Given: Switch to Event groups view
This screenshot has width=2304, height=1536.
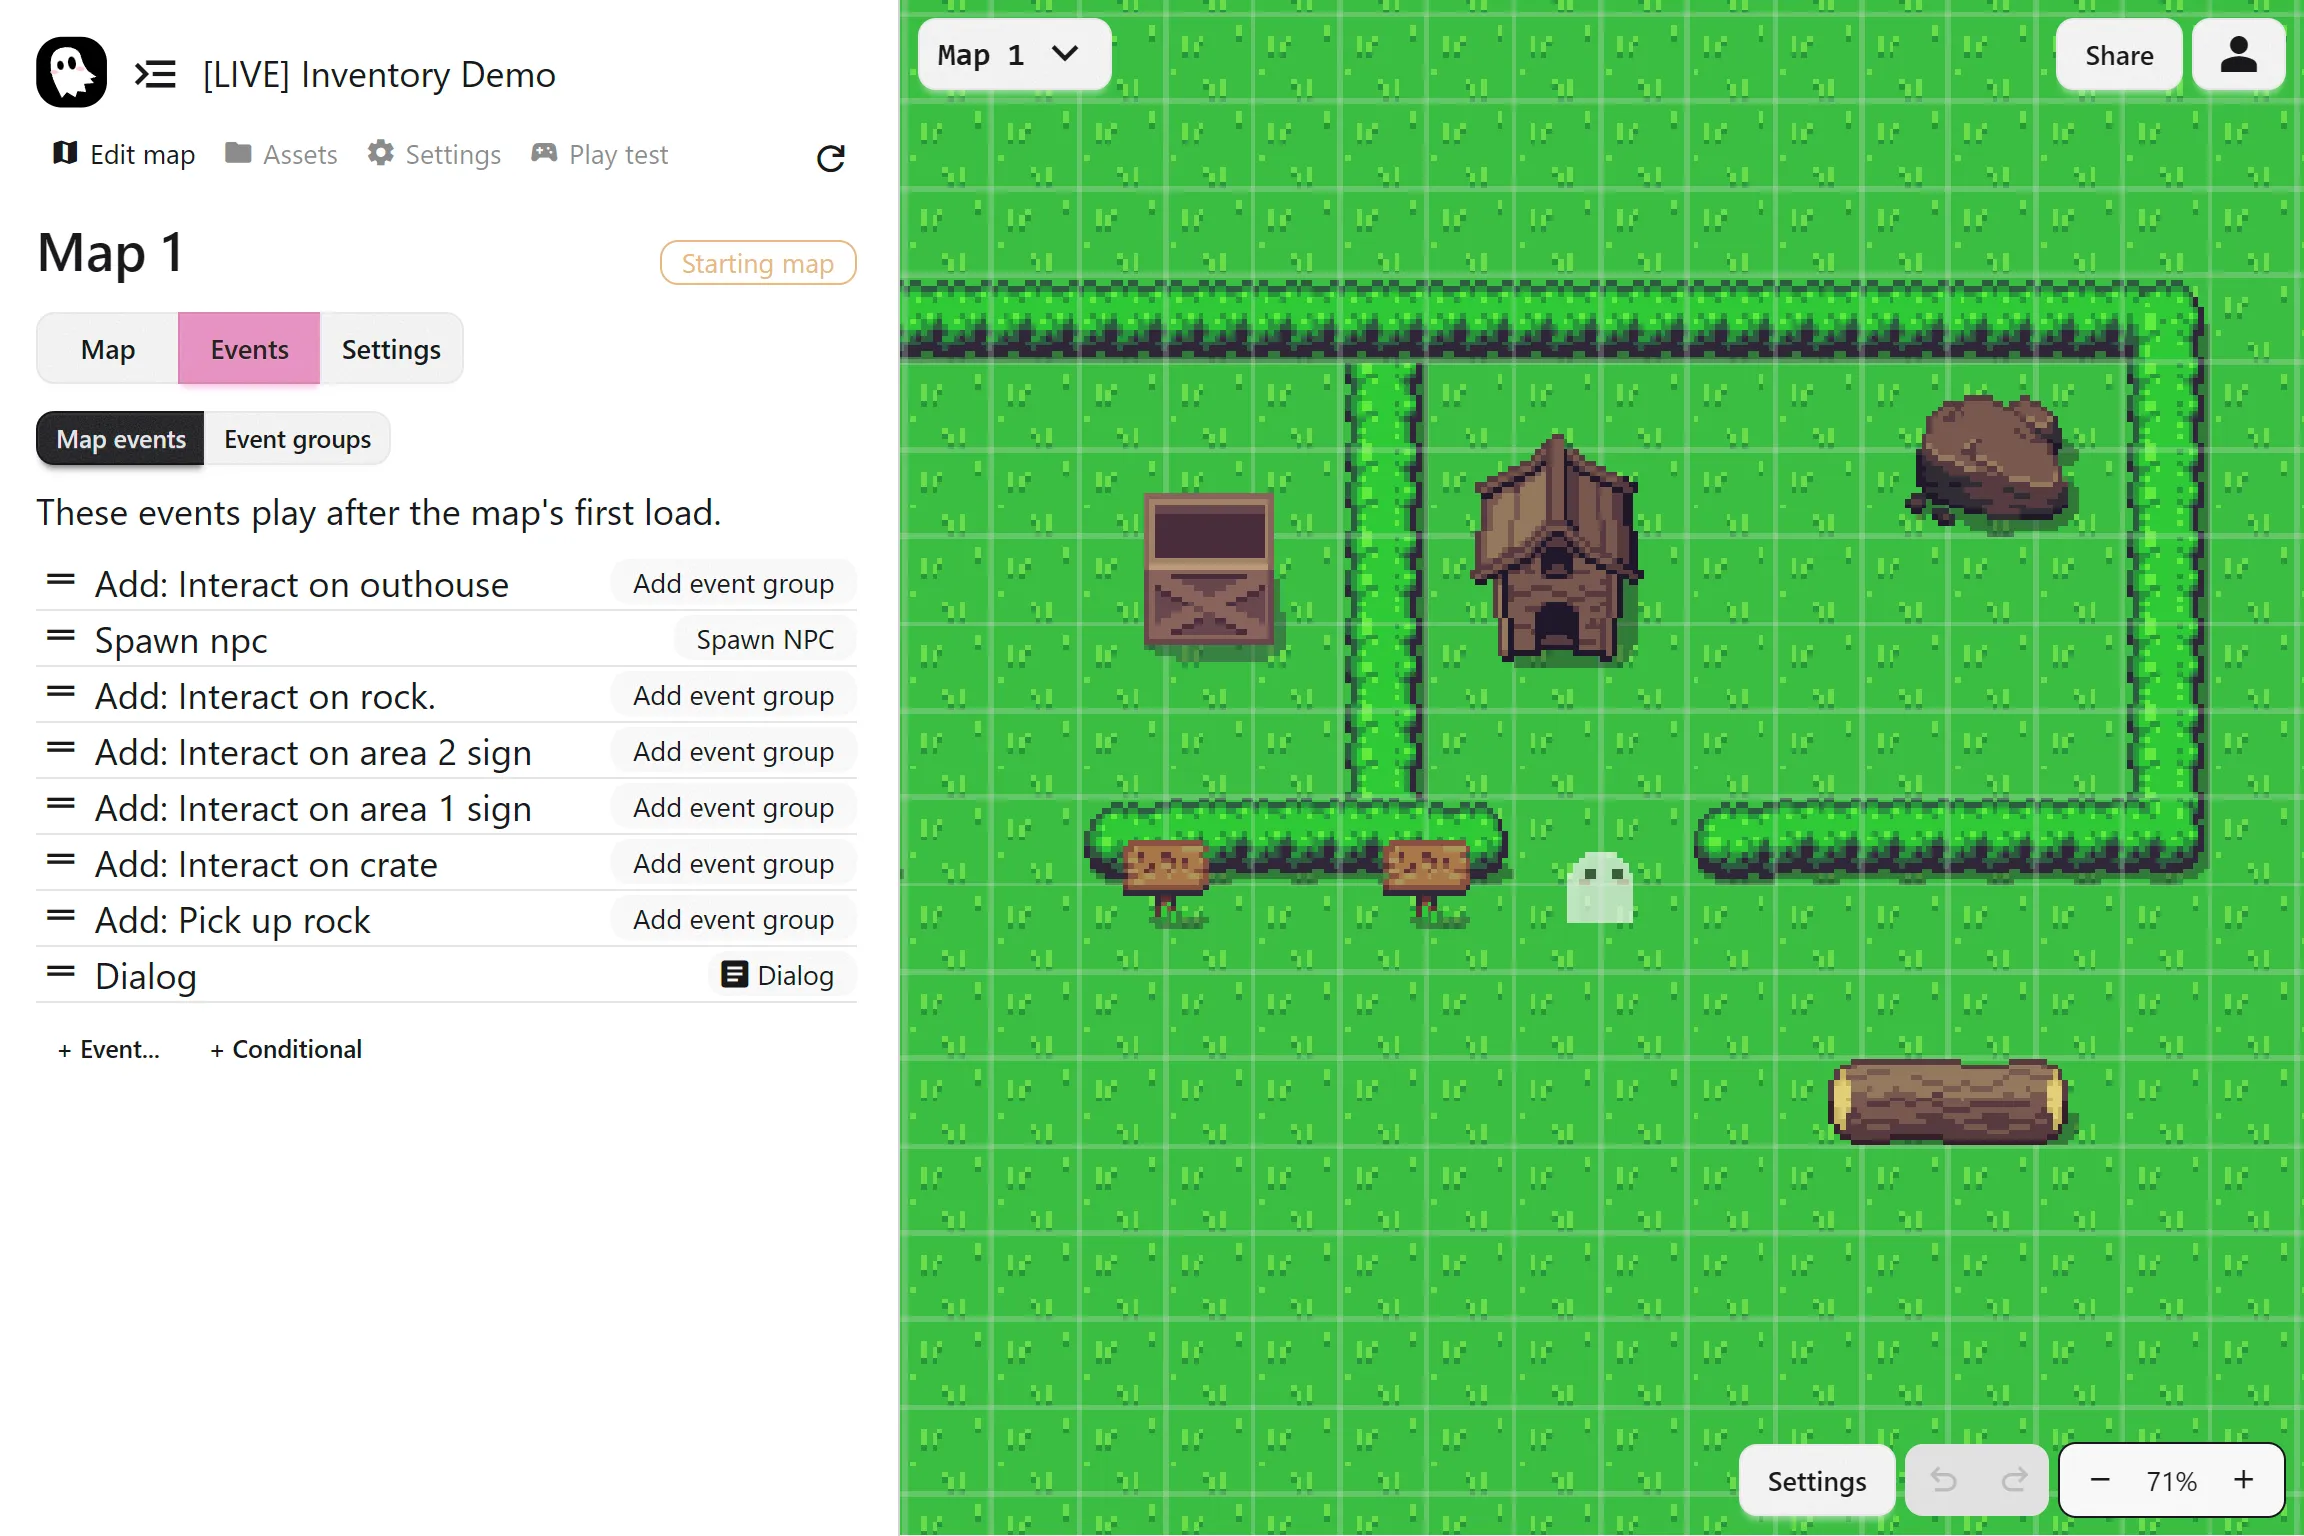Looking at the screenshot, I should tap(297, 439).
